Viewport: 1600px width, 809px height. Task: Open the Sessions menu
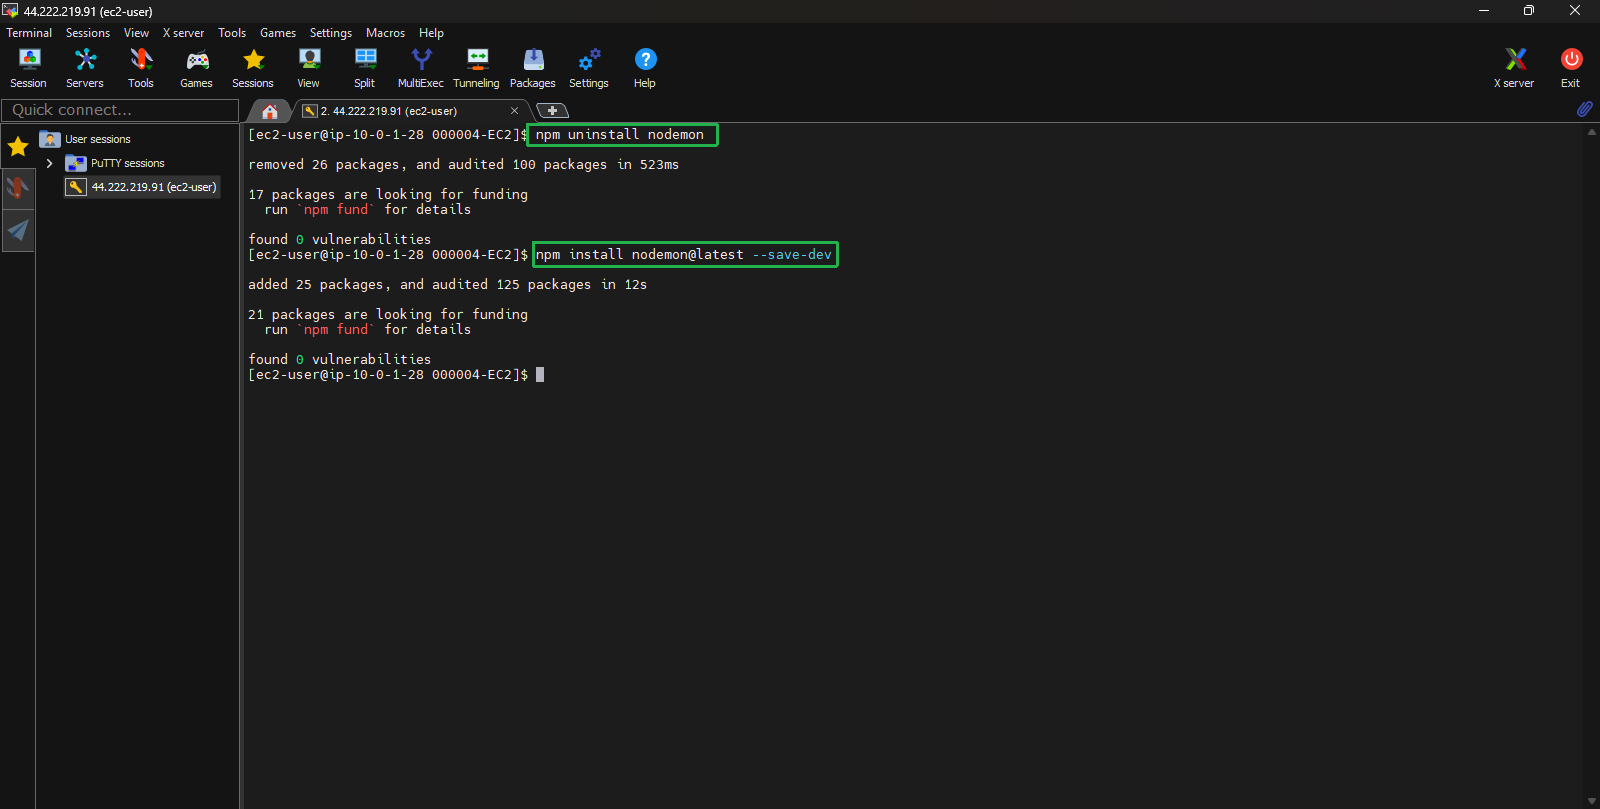(88, 33)
